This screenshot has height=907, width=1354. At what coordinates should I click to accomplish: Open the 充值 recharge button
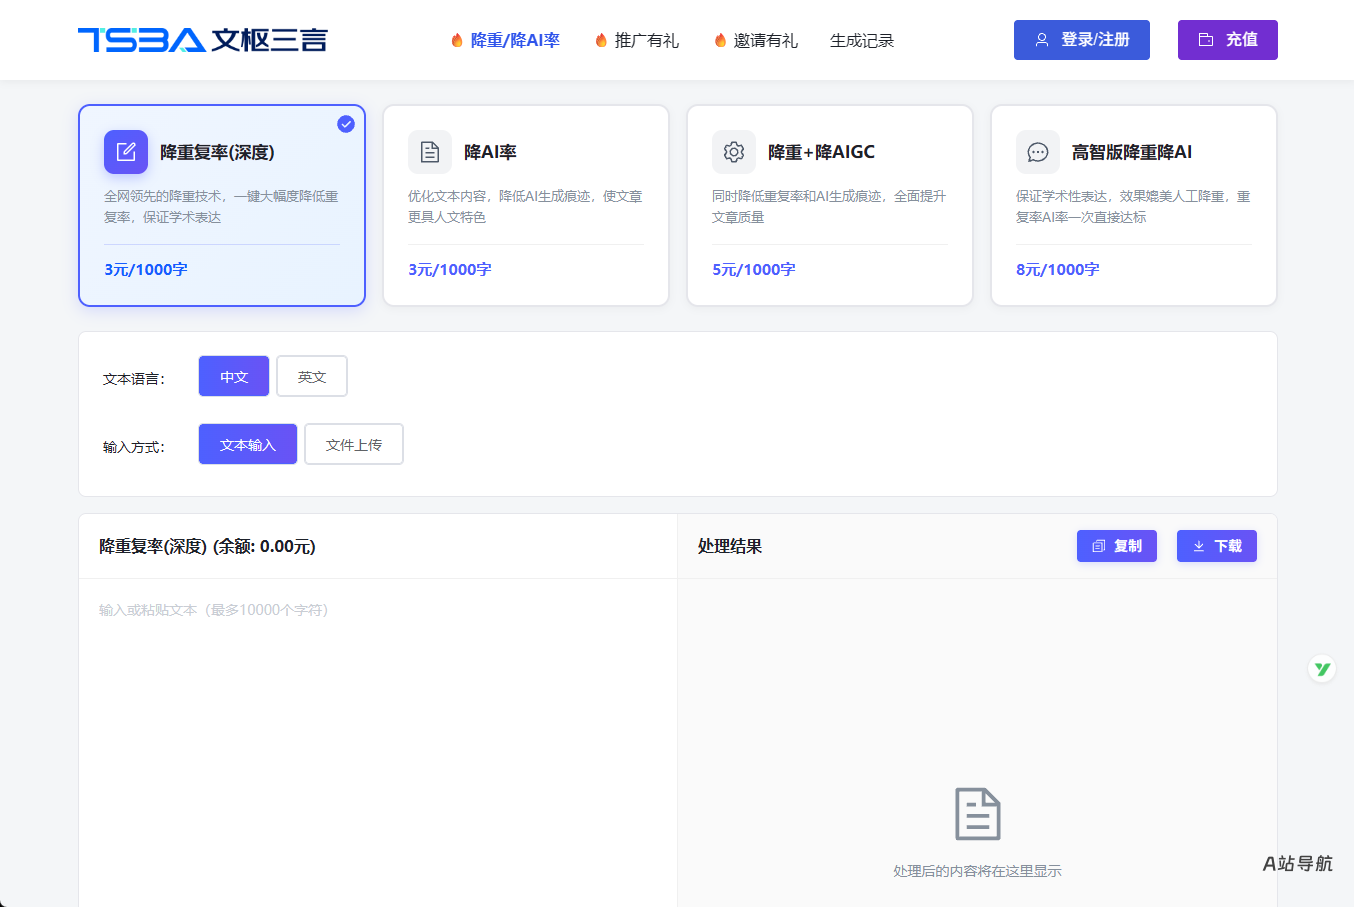coord(1228,40)
